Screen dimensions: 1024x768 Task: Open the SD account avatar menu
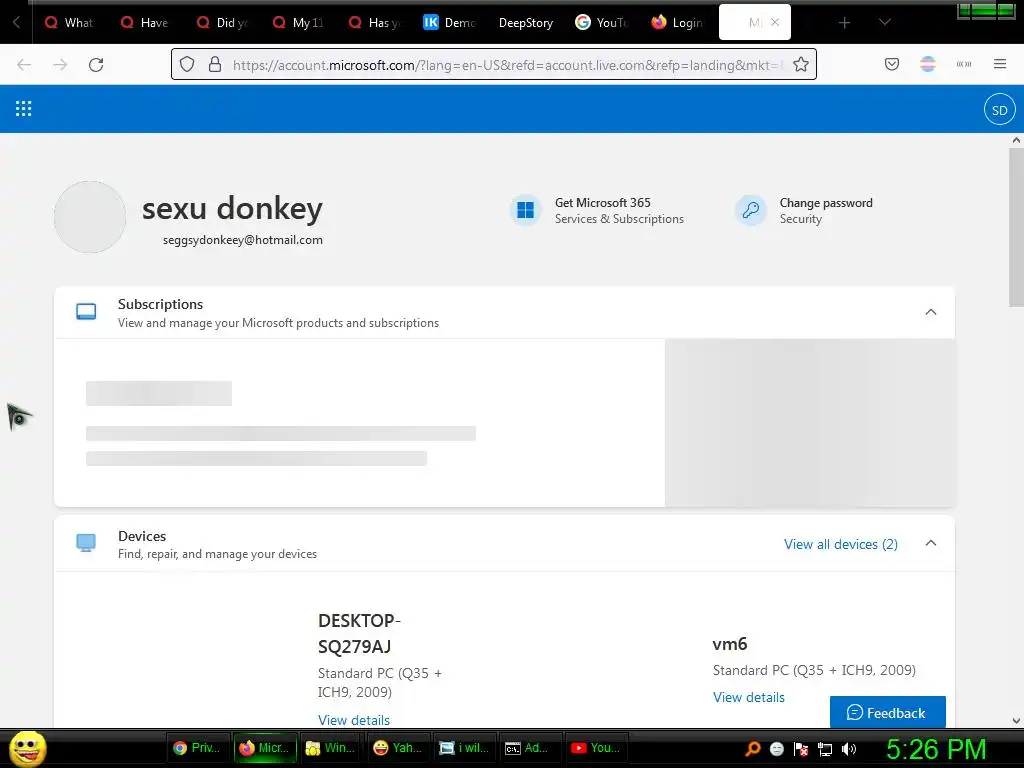[x=999, y=110]
